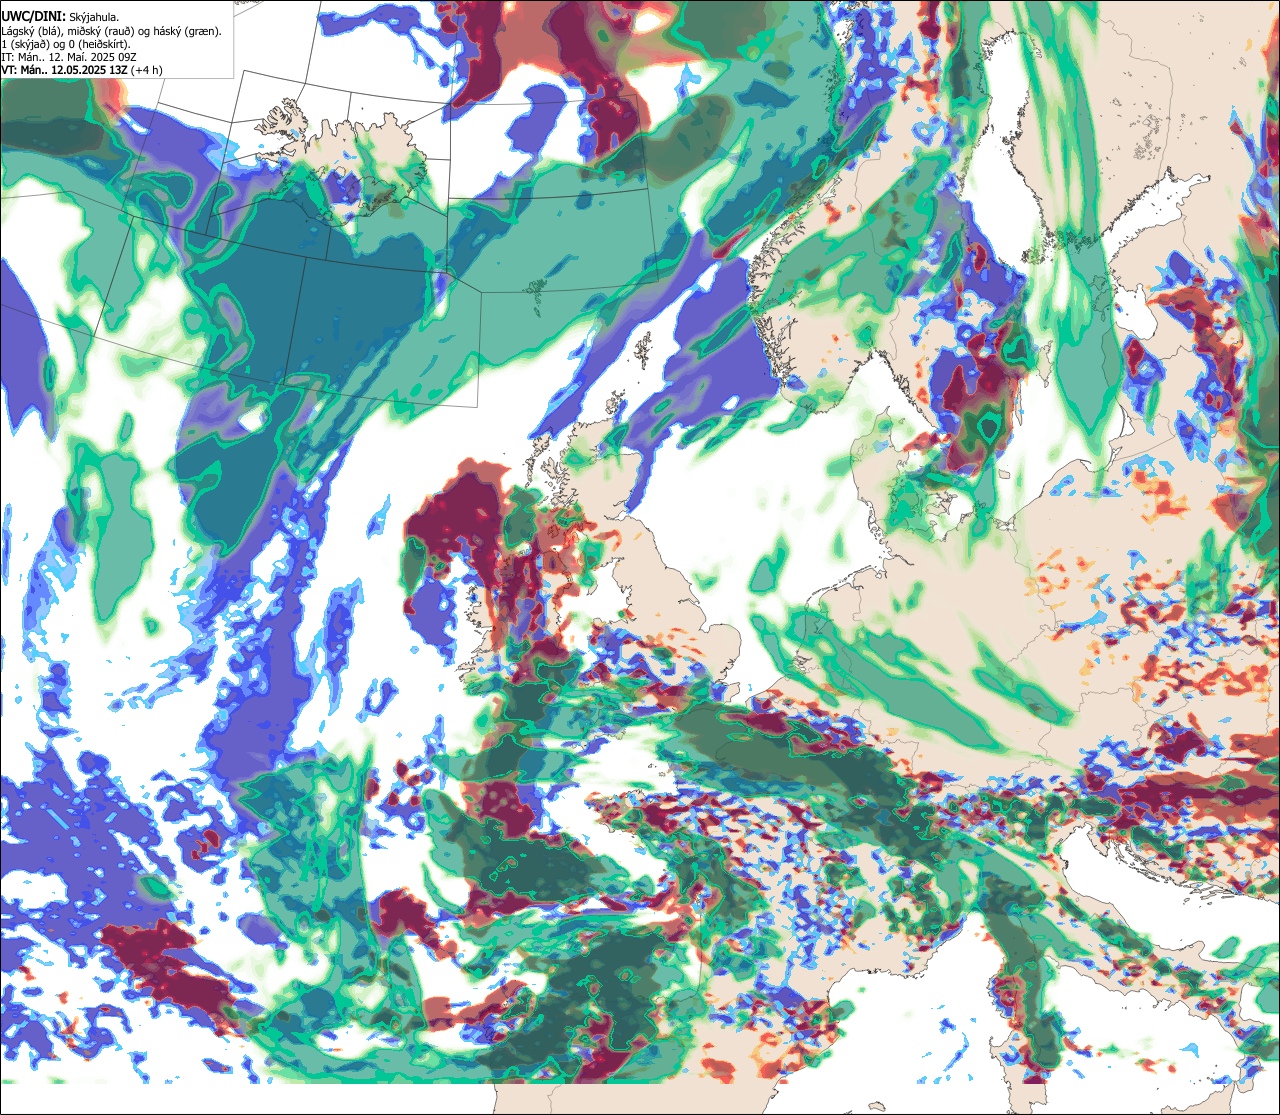Click the "1 (skýjað) og 0 (heiðskírt)." line

tap(66, 44)
